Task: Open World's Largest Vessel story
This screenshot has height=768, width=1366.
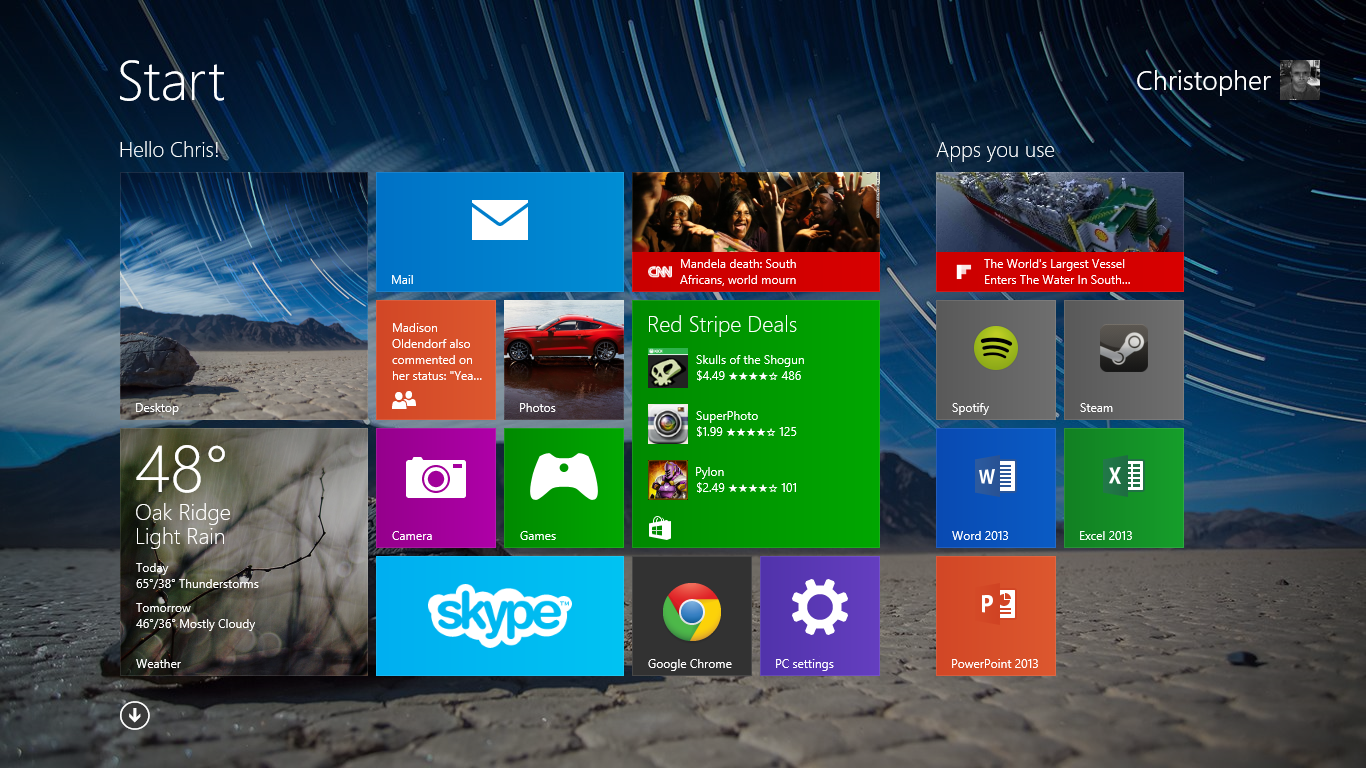Action: 1057,272
